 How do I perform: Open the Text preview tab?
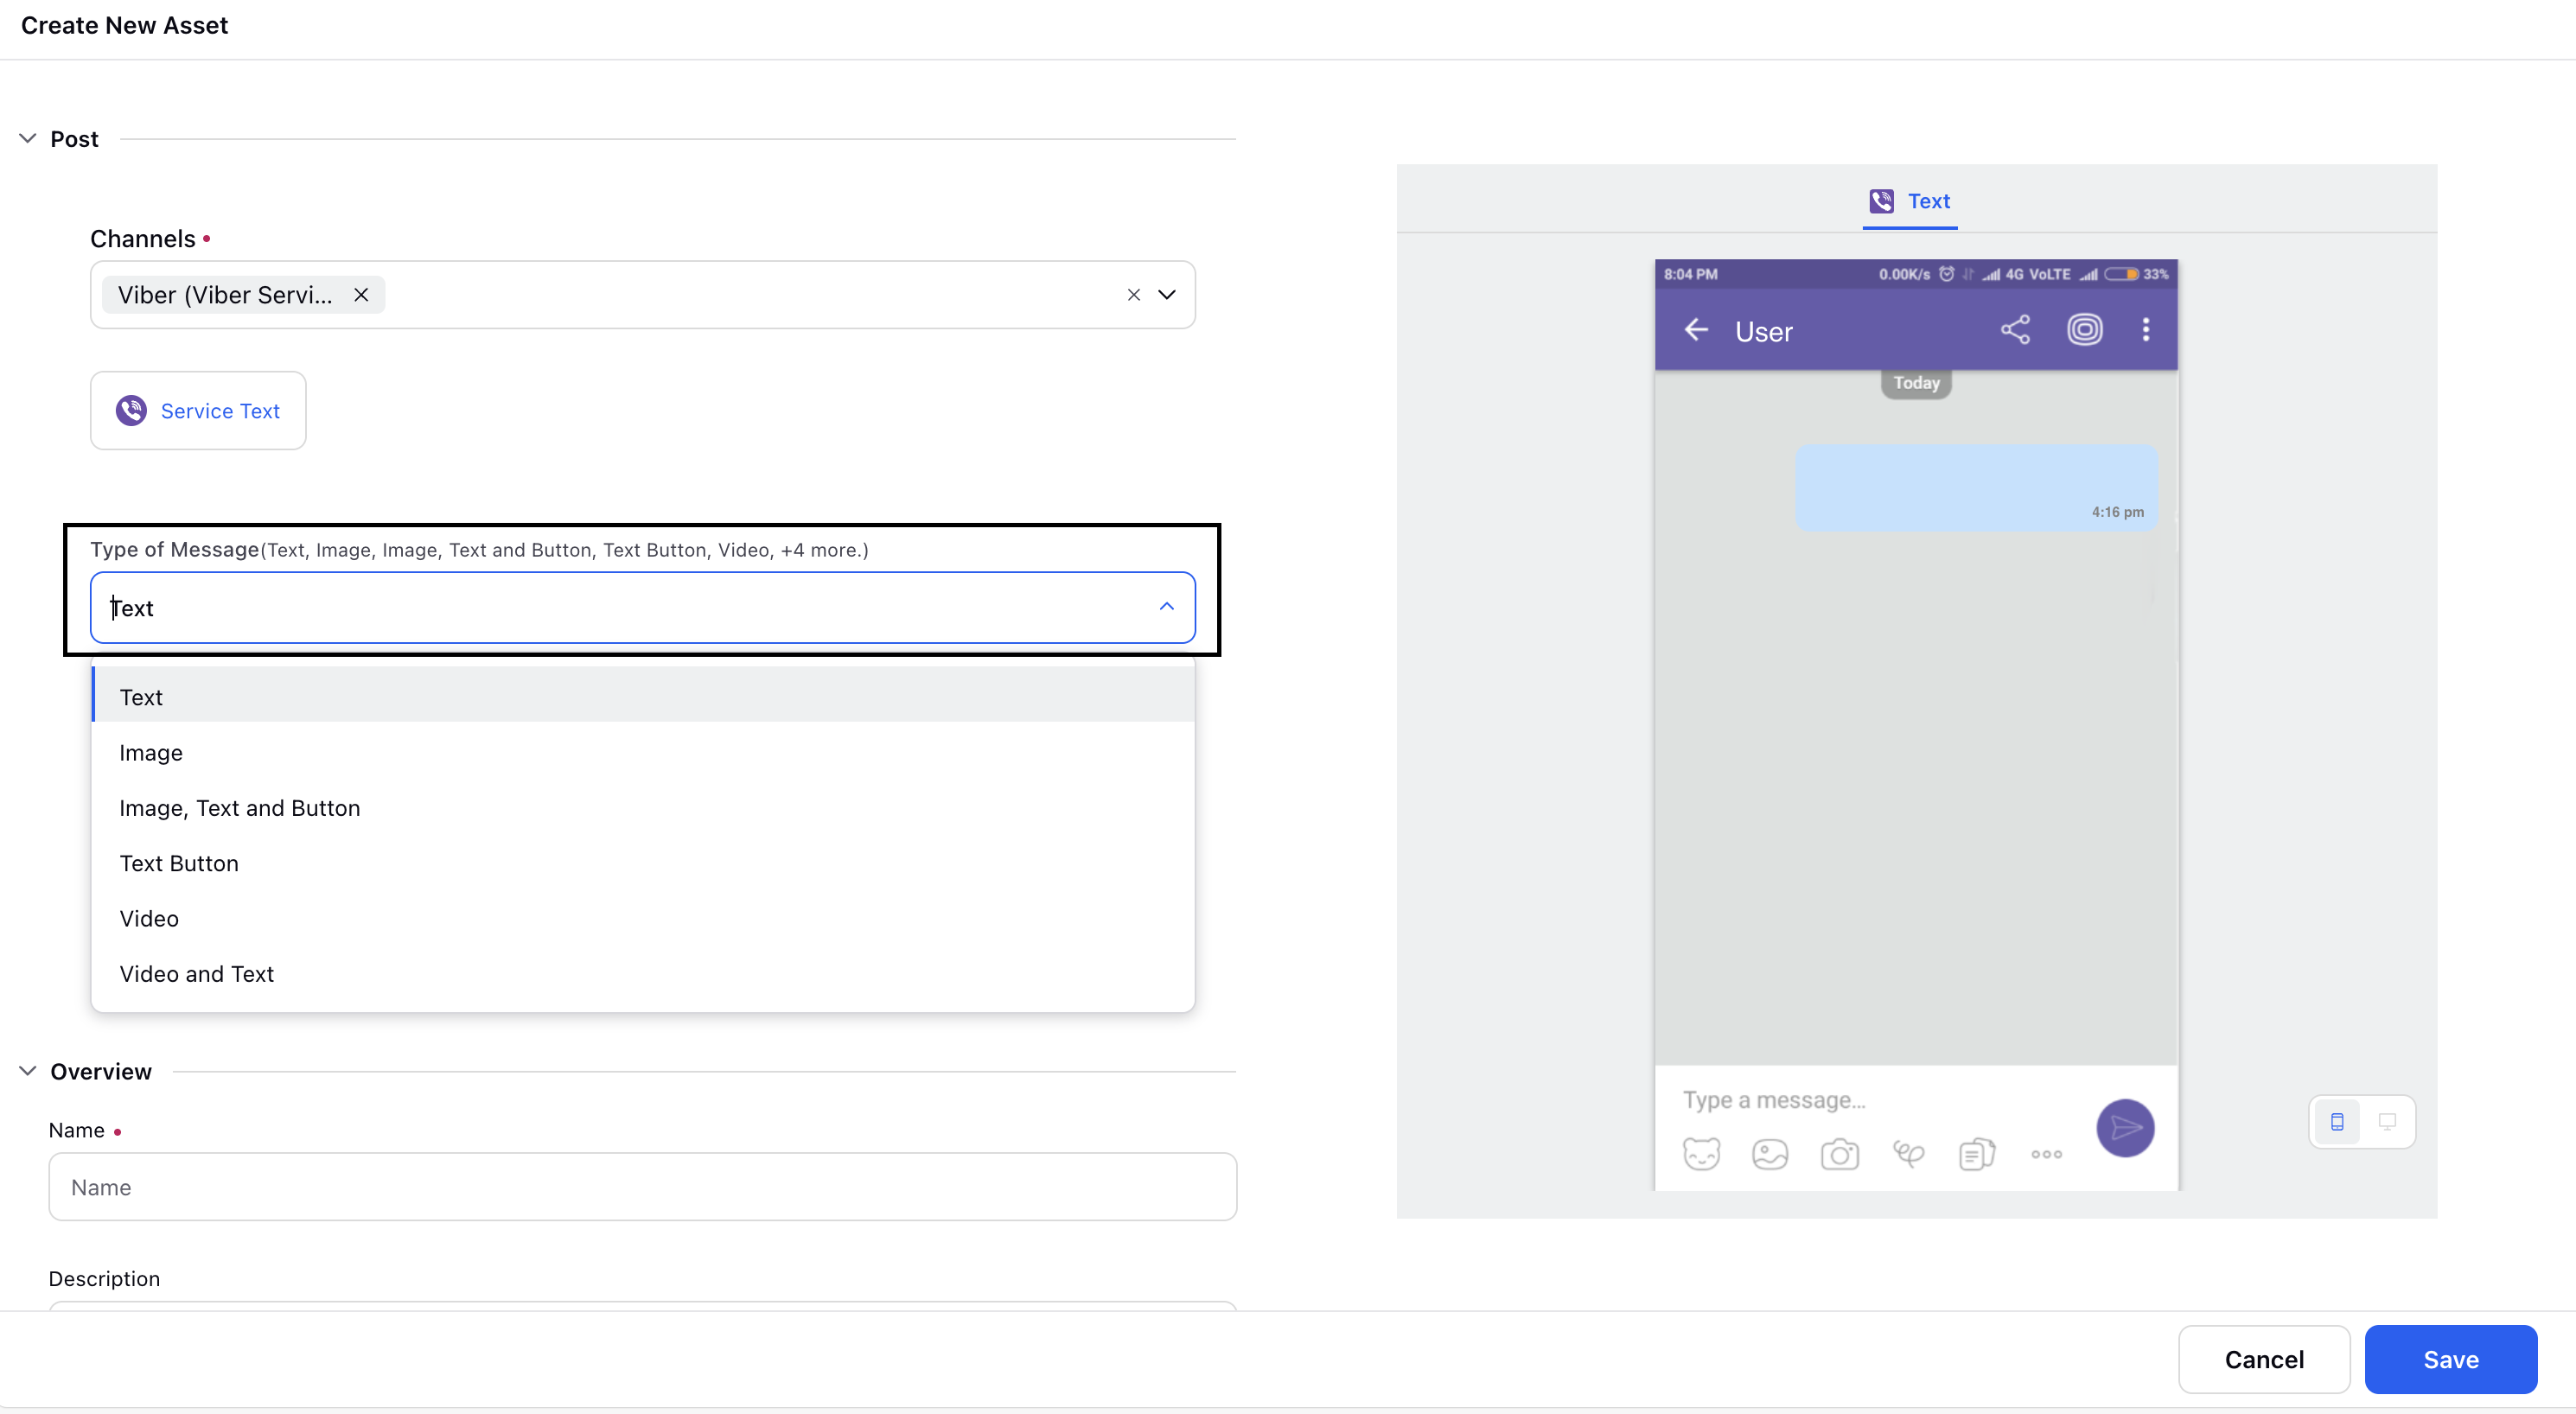(x=1909, y=201)
